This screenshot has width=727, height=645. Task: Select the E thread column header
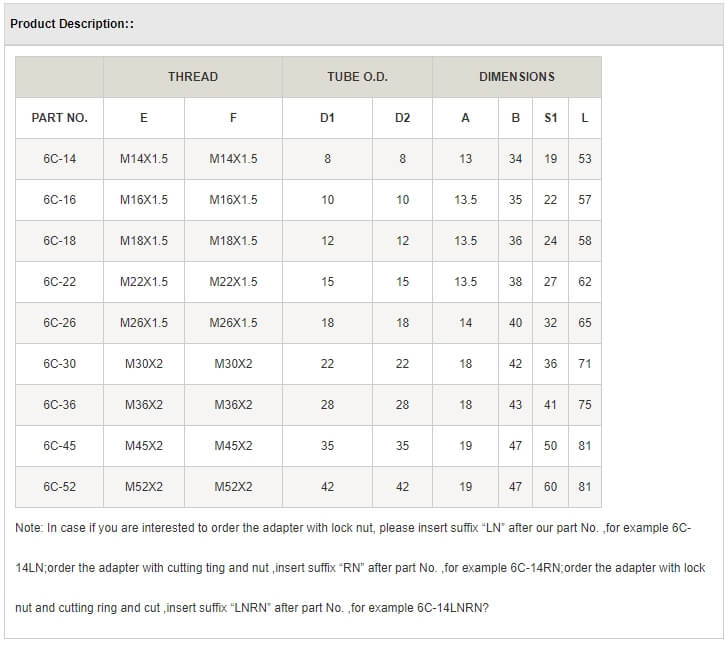pos(144,118)
